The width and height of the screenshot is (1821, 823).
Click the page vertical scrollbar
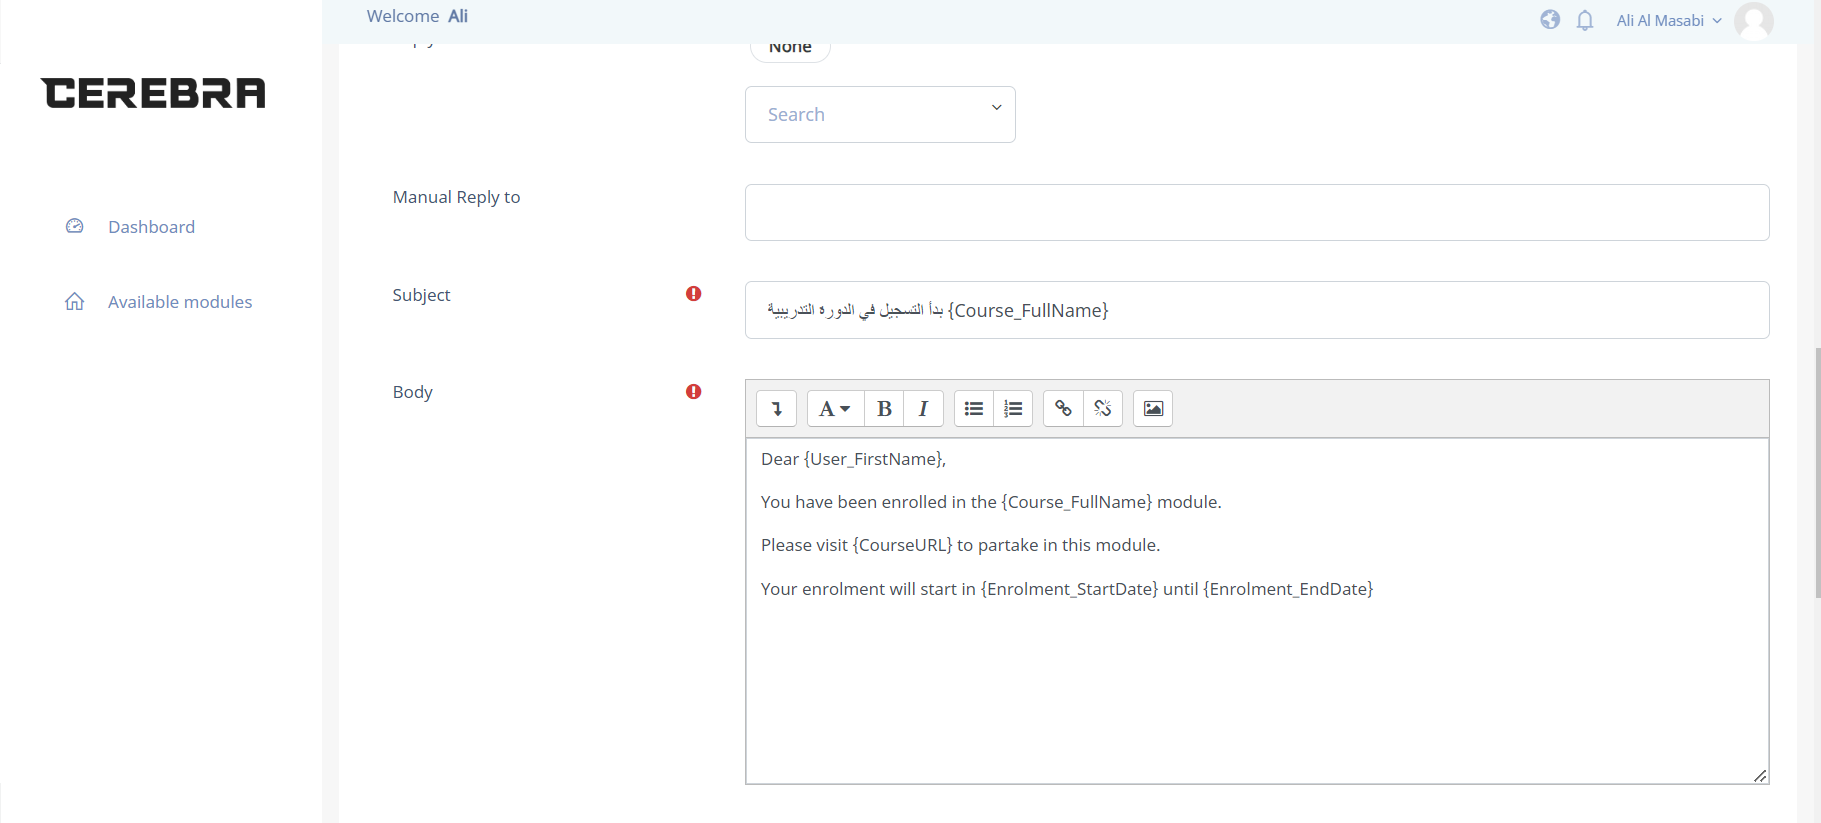coord(1817,472)
